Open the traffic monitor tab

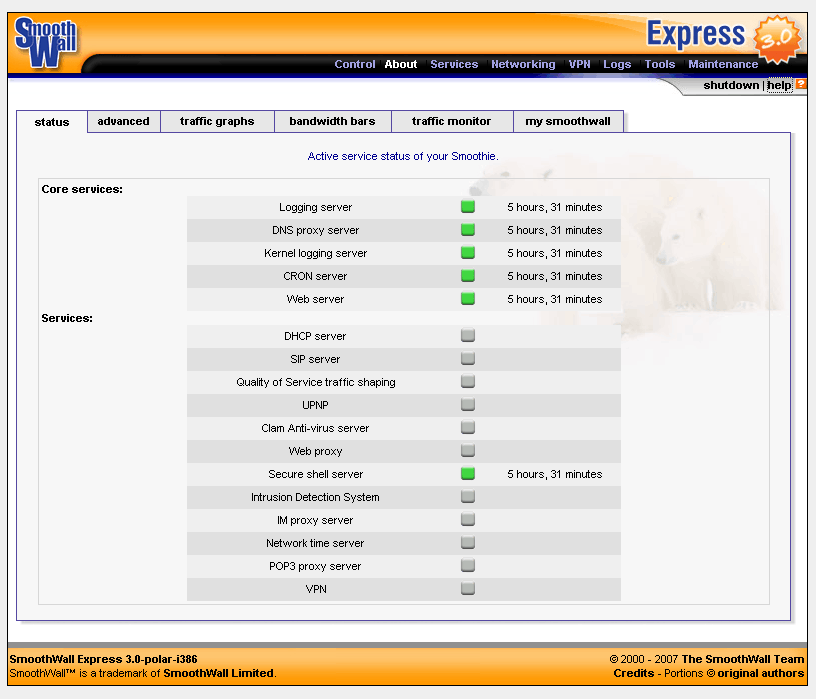451,121
